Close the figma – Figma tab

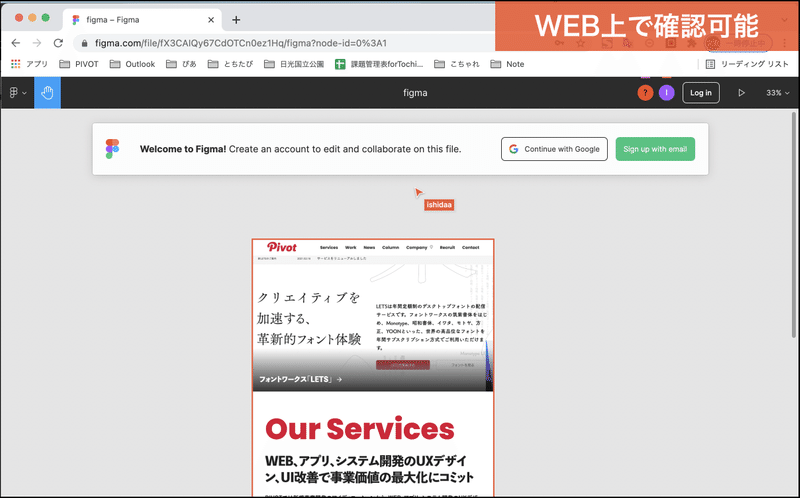[211, 20]
